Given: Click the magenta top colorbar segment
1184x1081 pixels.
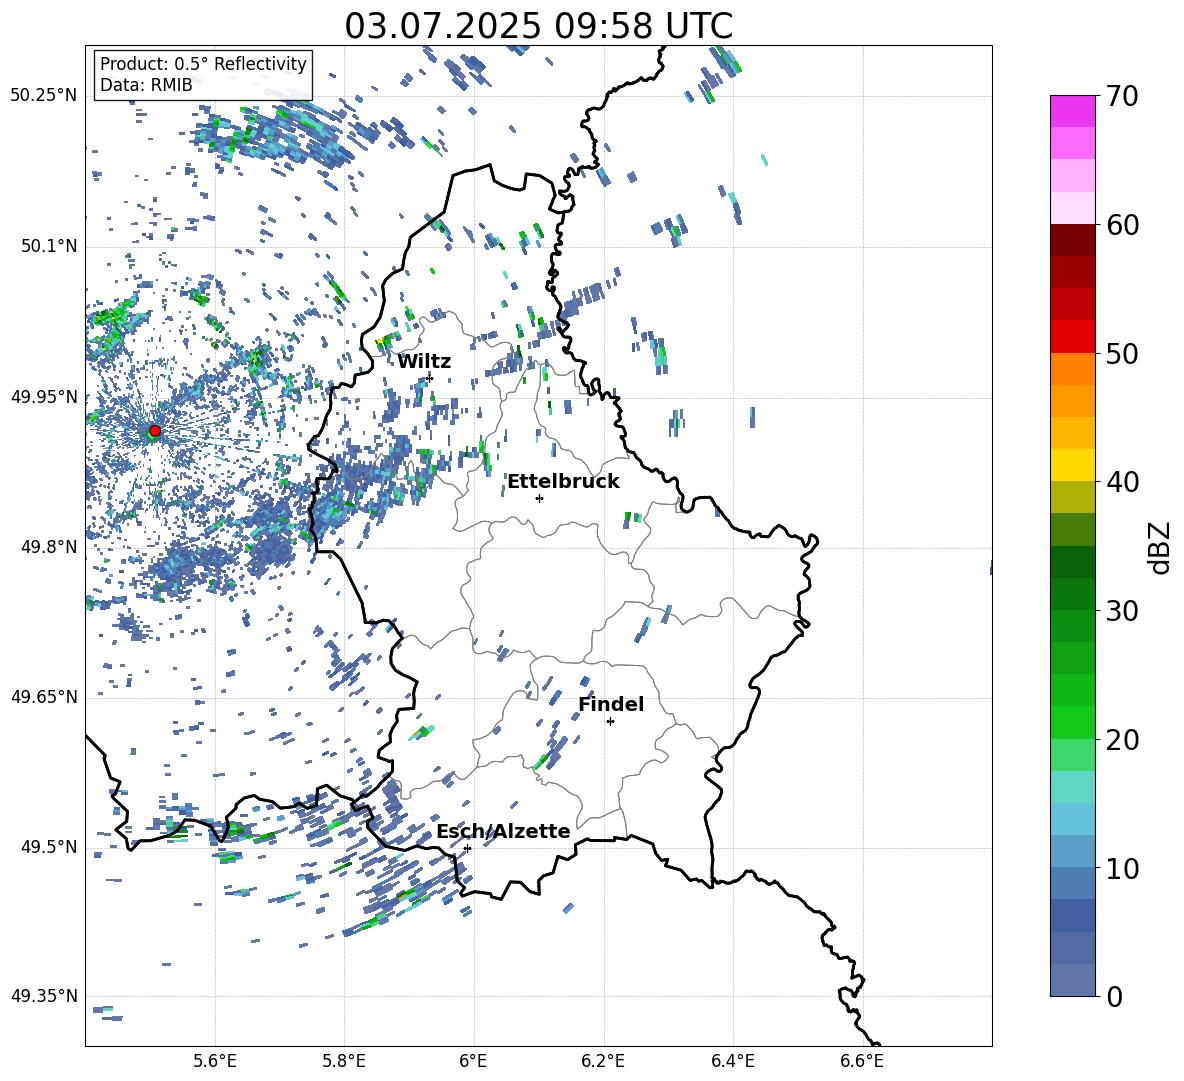Looking at the screenshot, I should 1072,112.
